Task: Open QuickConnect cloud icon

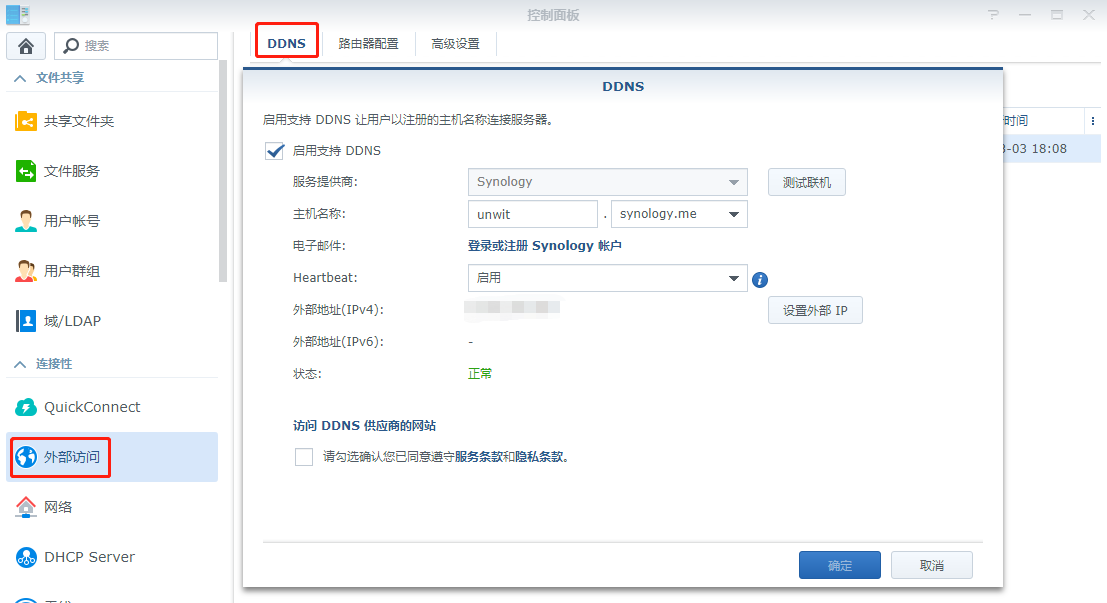Action: pos(26,407)
